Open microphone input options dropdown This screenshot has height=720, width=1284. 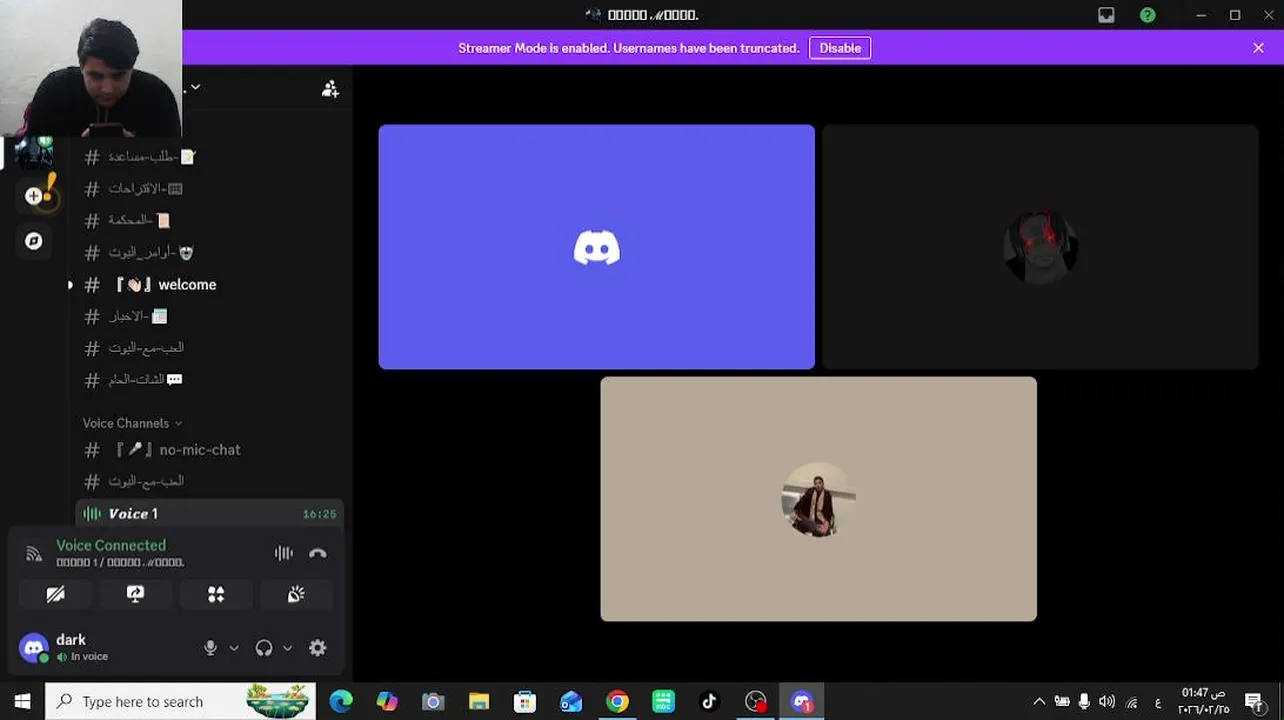(x=234, y=648)
